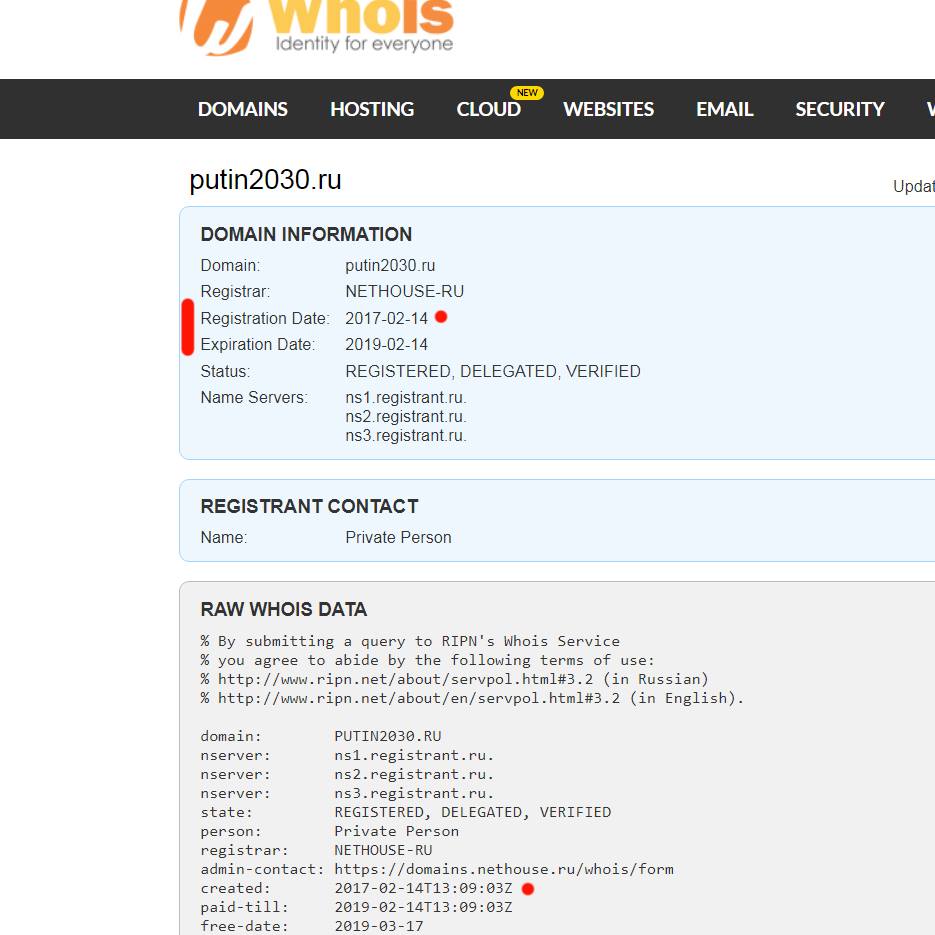Select name server ns1.registrant.ru. in Domain Information
Image resolution: width=935 pixels, height=935 pixels.
[x=405, y=398]
